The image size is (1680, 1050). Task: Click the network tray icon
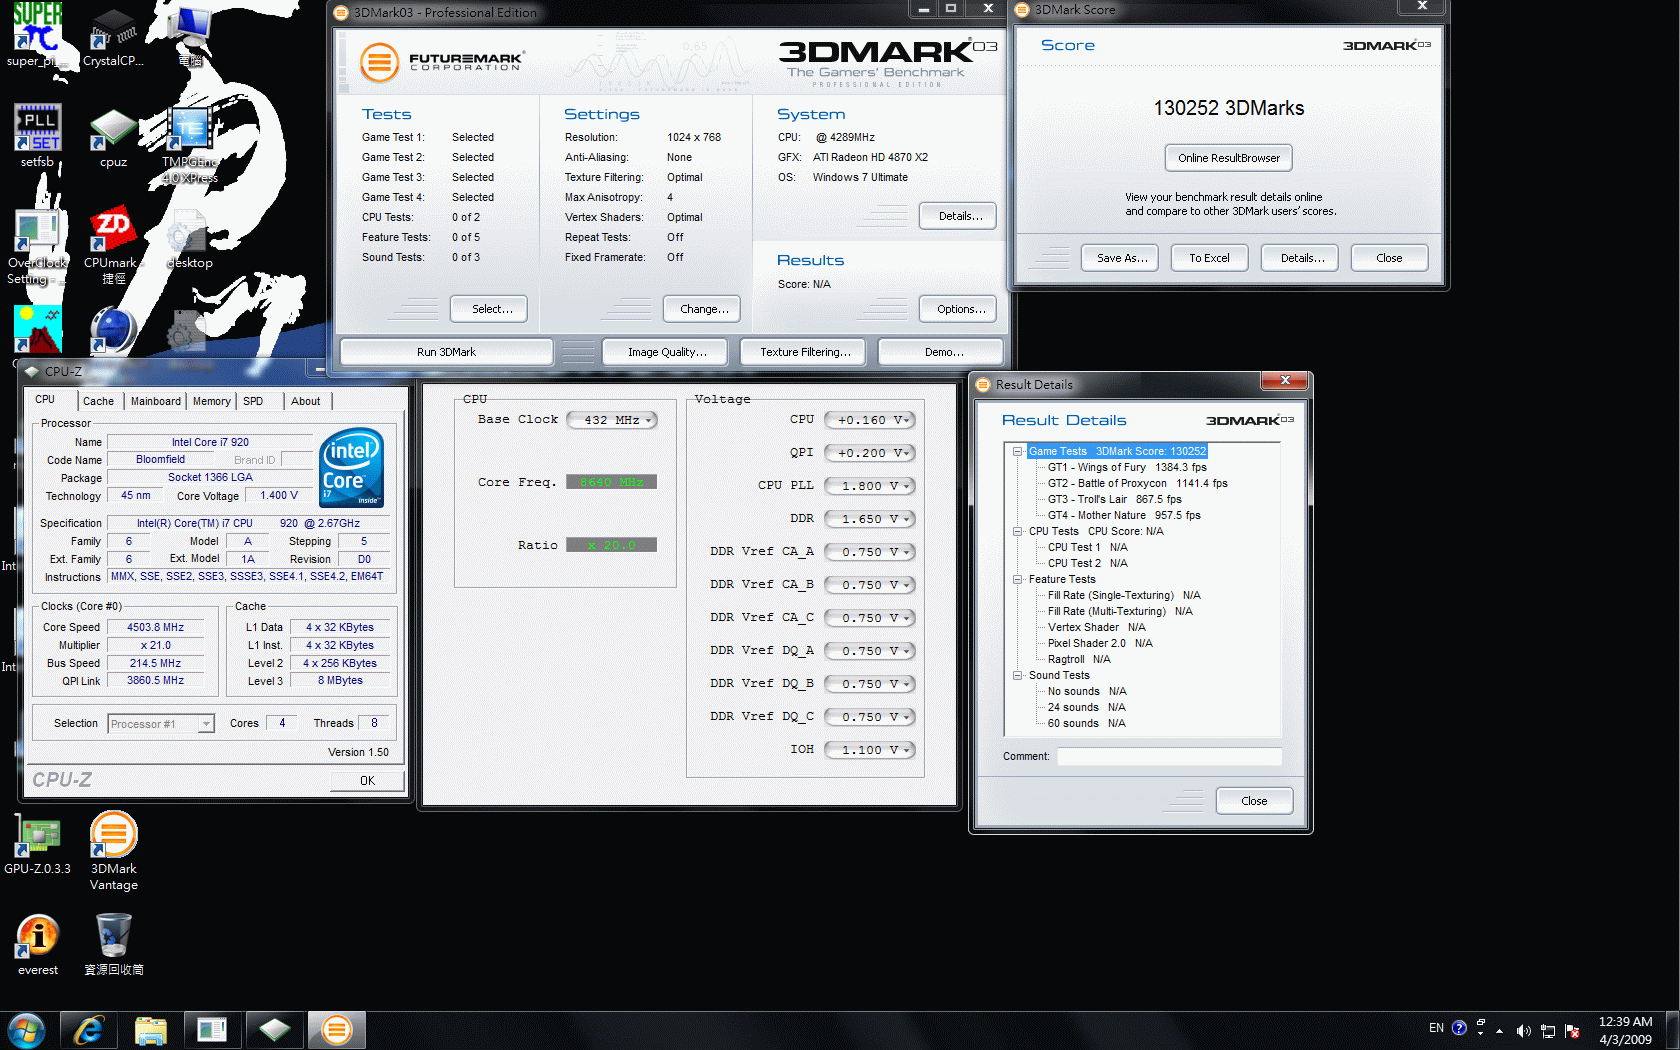pos(1548,1030)
